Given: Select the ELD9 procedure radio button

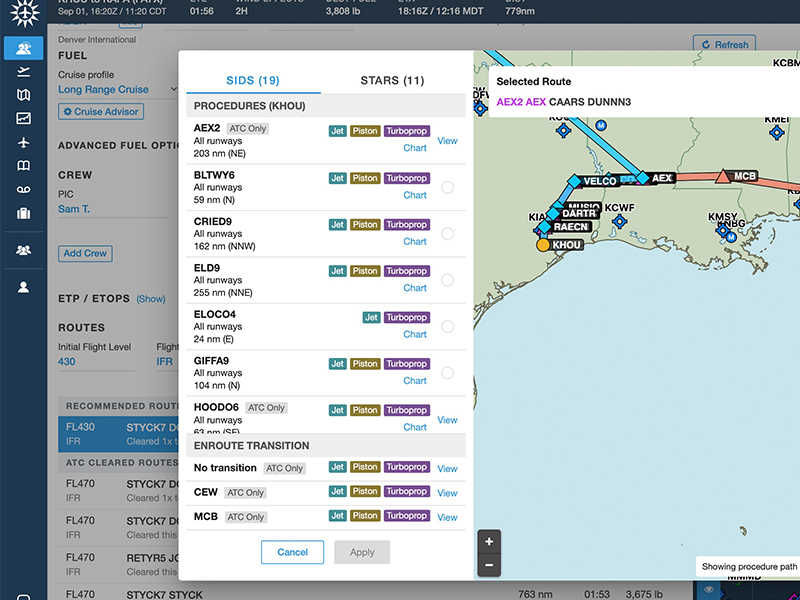Looking at the screenshot, I should click(x=447, y=280).
